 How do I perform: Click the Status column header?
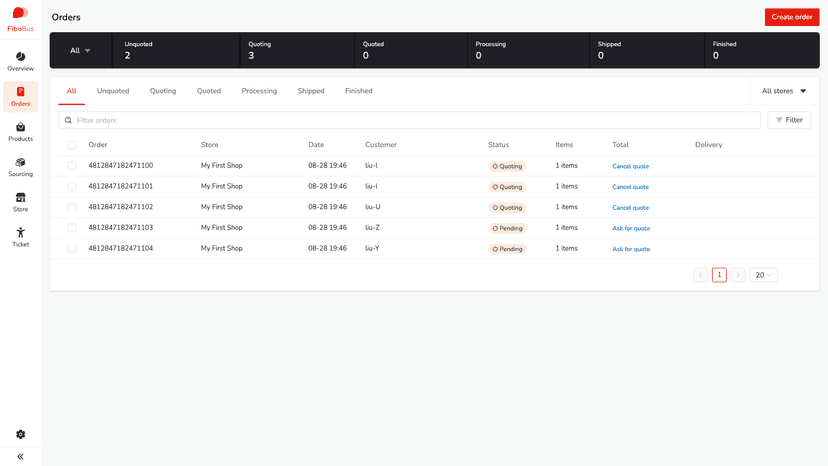(498, 145)
